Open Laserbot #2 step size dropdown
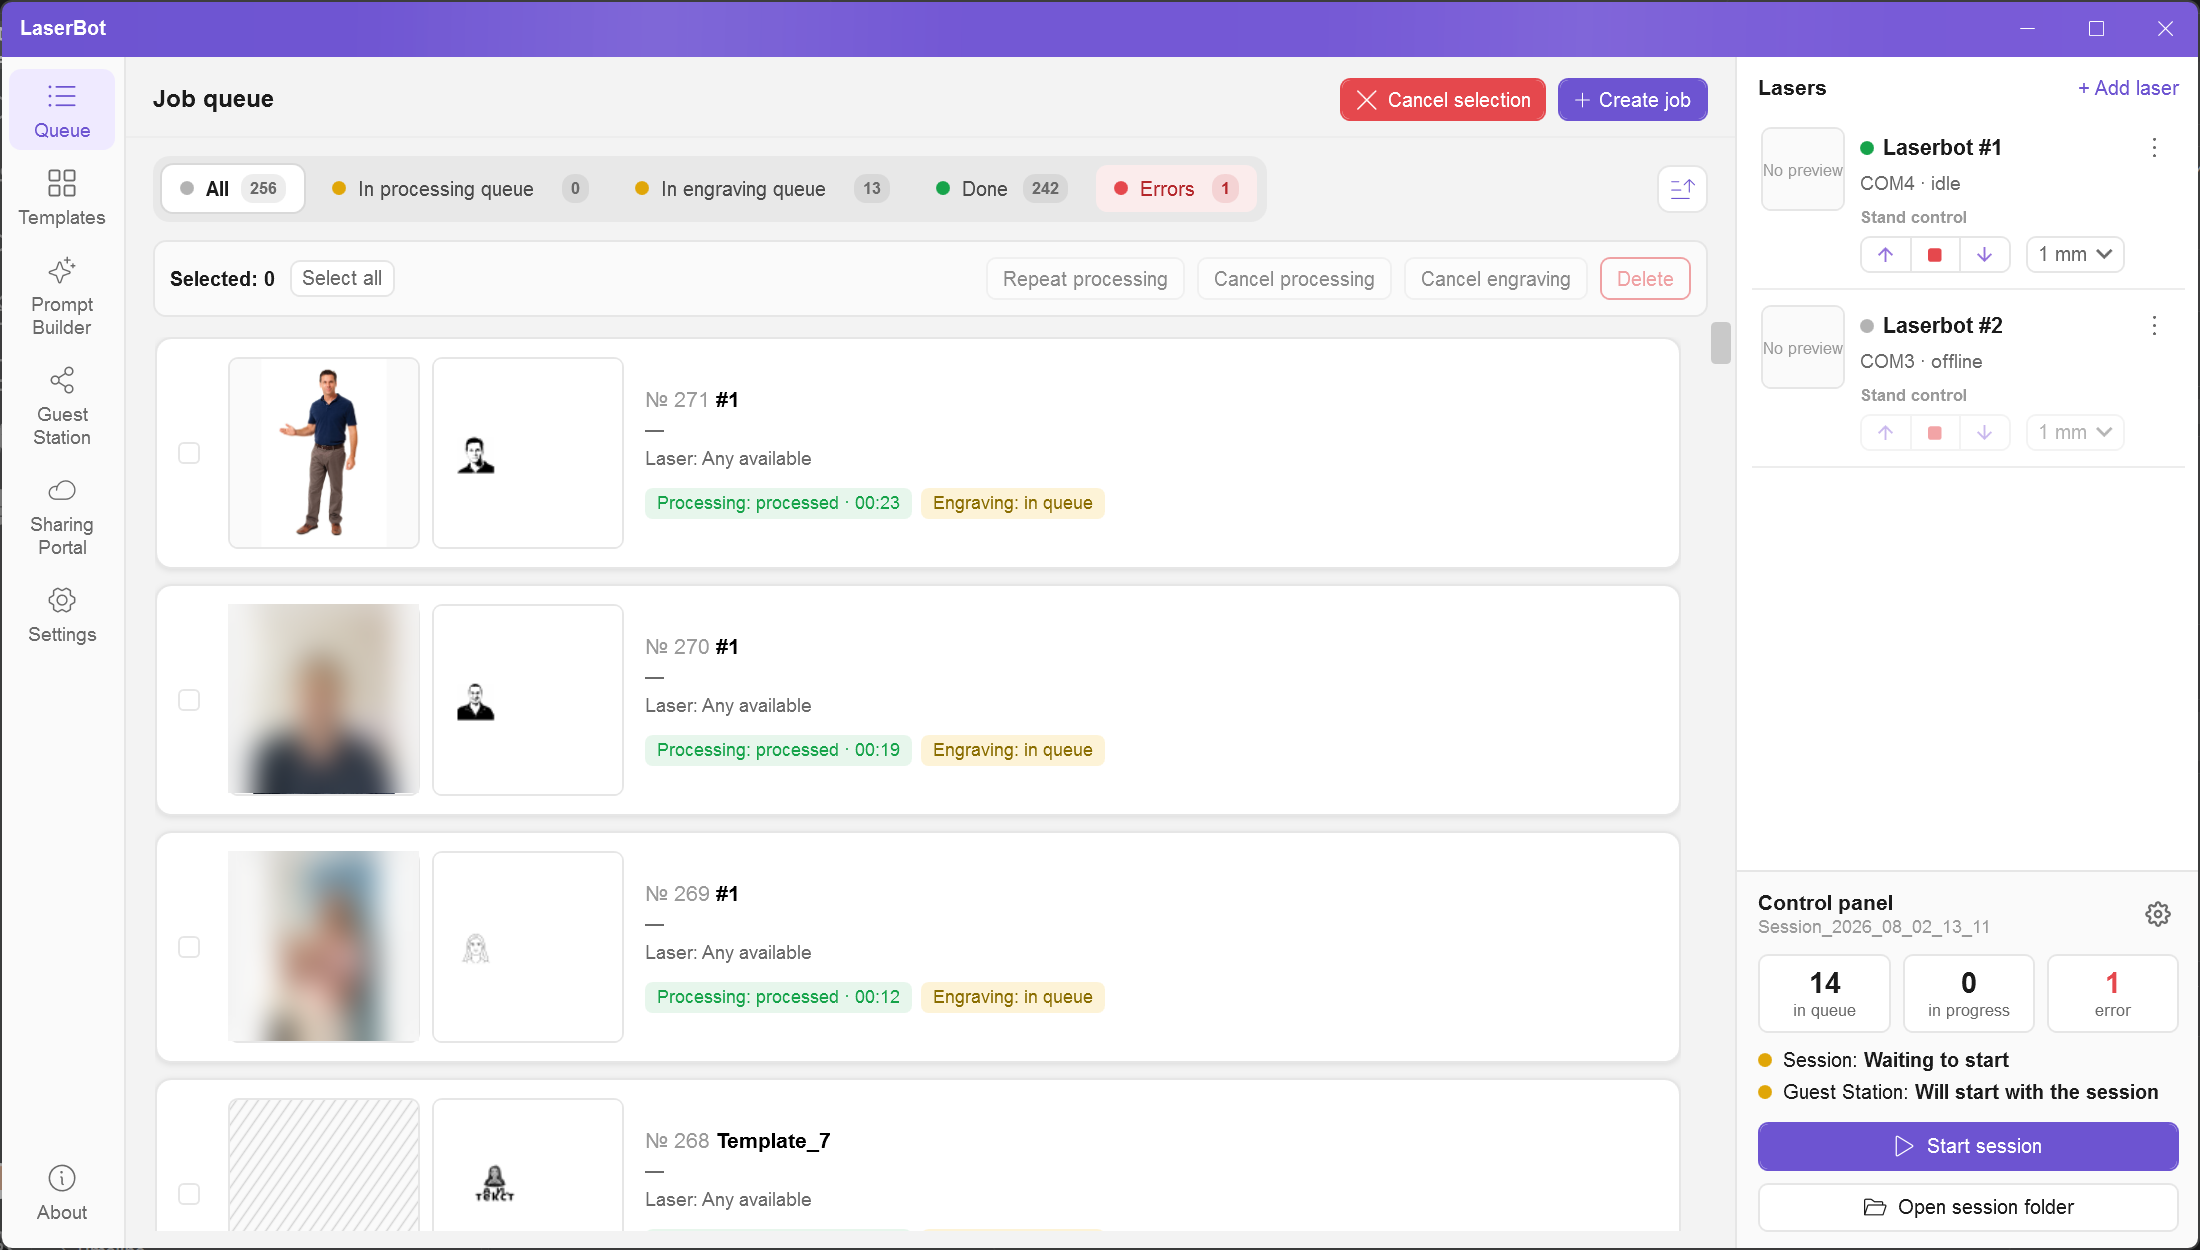The height and width of the screenshot is (1250, 2200). [x=2075, y=432]
